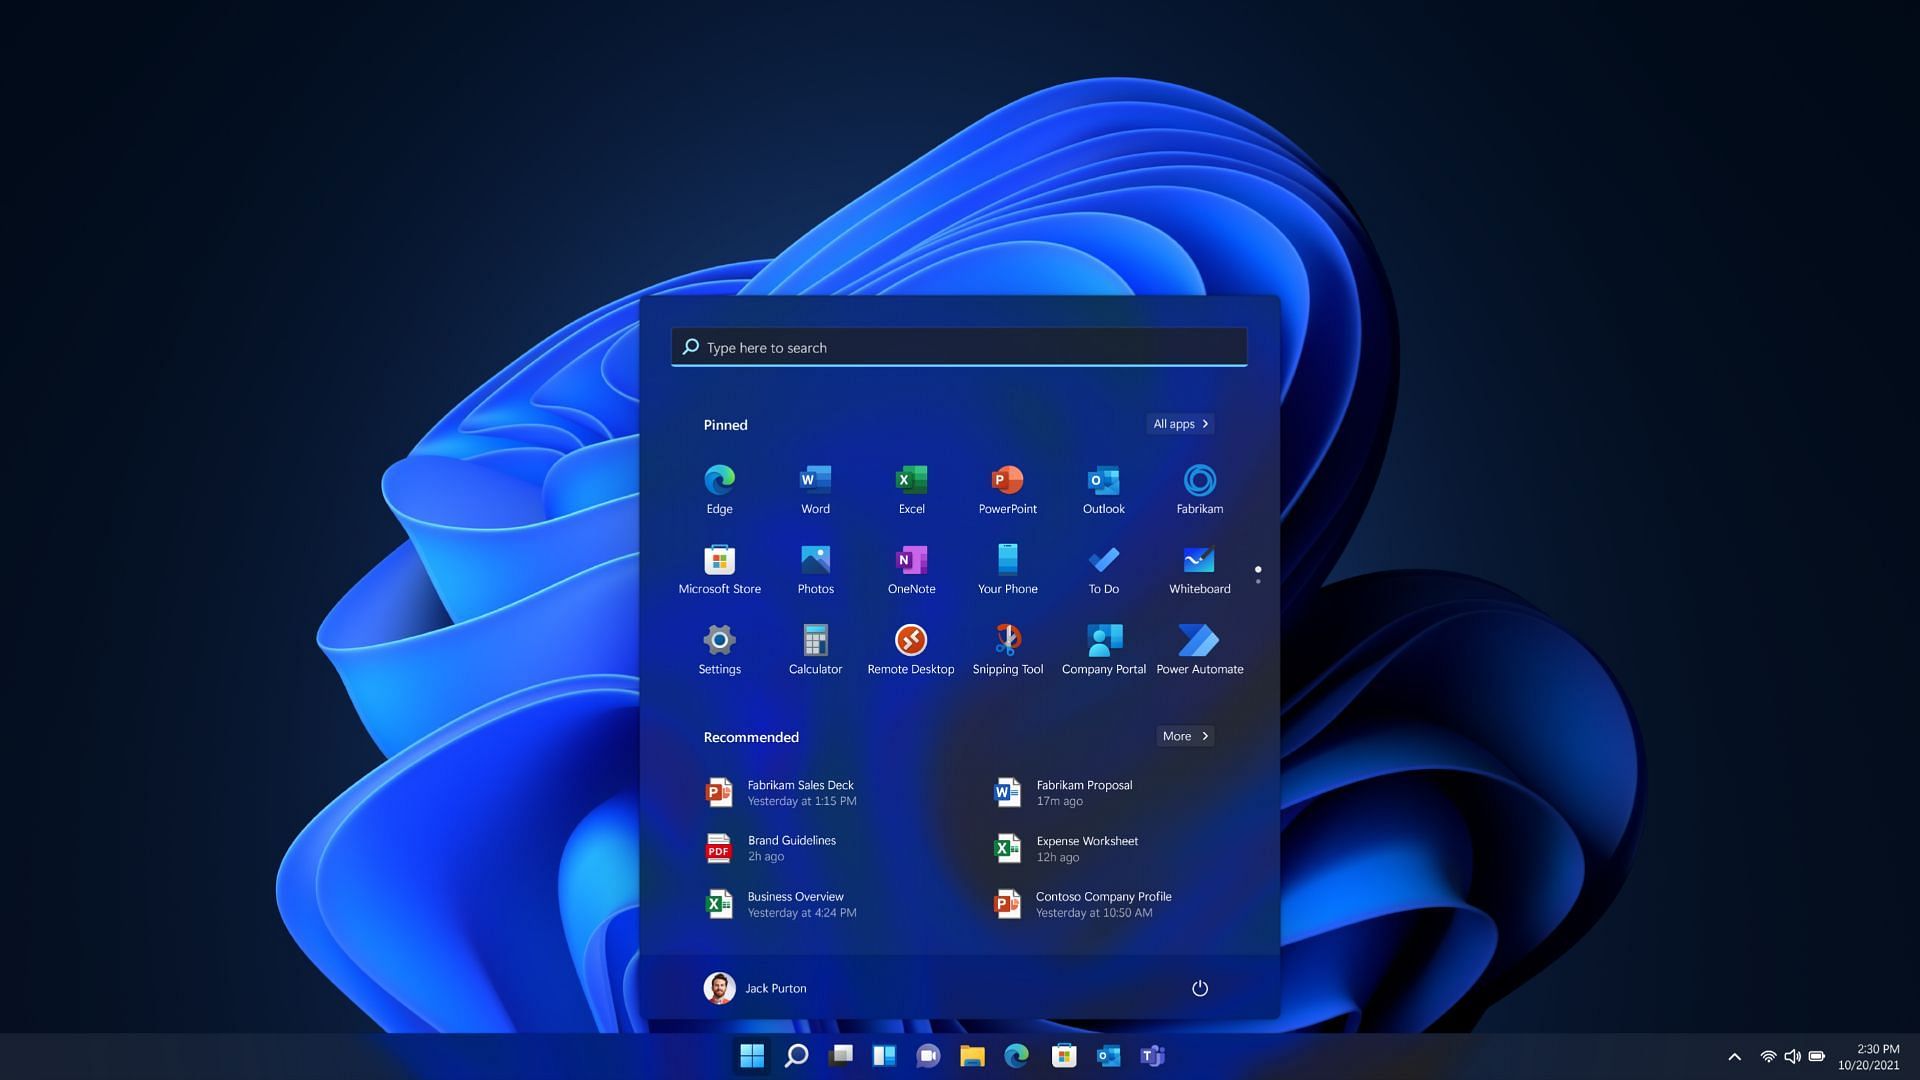Click the Power button to shutdown
The width and height of the screenshot is (1920, 1080).
pos(1200,988)
